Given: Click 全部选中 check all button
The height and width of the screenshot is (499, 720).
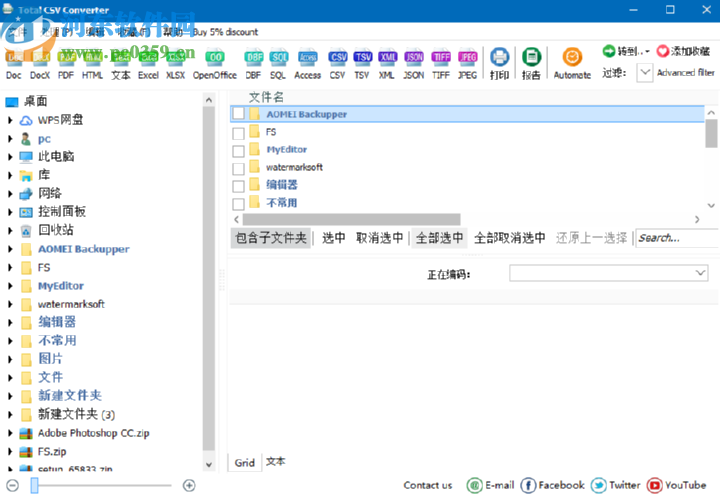Looking at the screenshot, I should coord(439,238).
